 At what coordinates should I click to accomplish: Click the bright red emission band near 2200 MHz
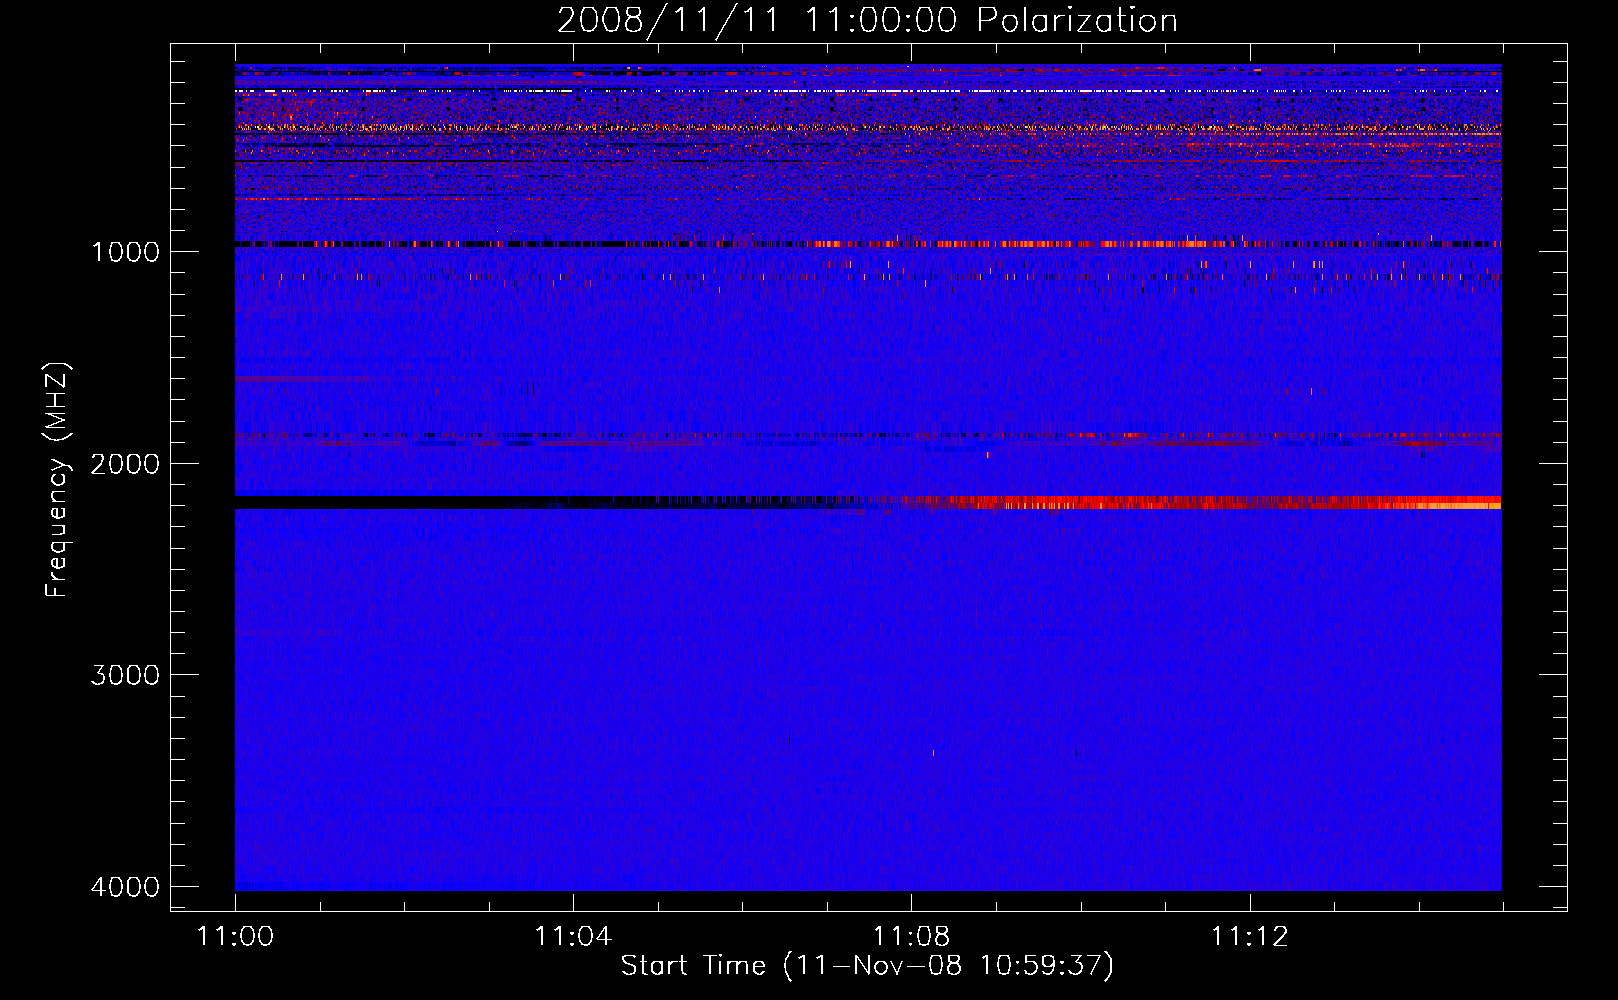coord(1200,502)
